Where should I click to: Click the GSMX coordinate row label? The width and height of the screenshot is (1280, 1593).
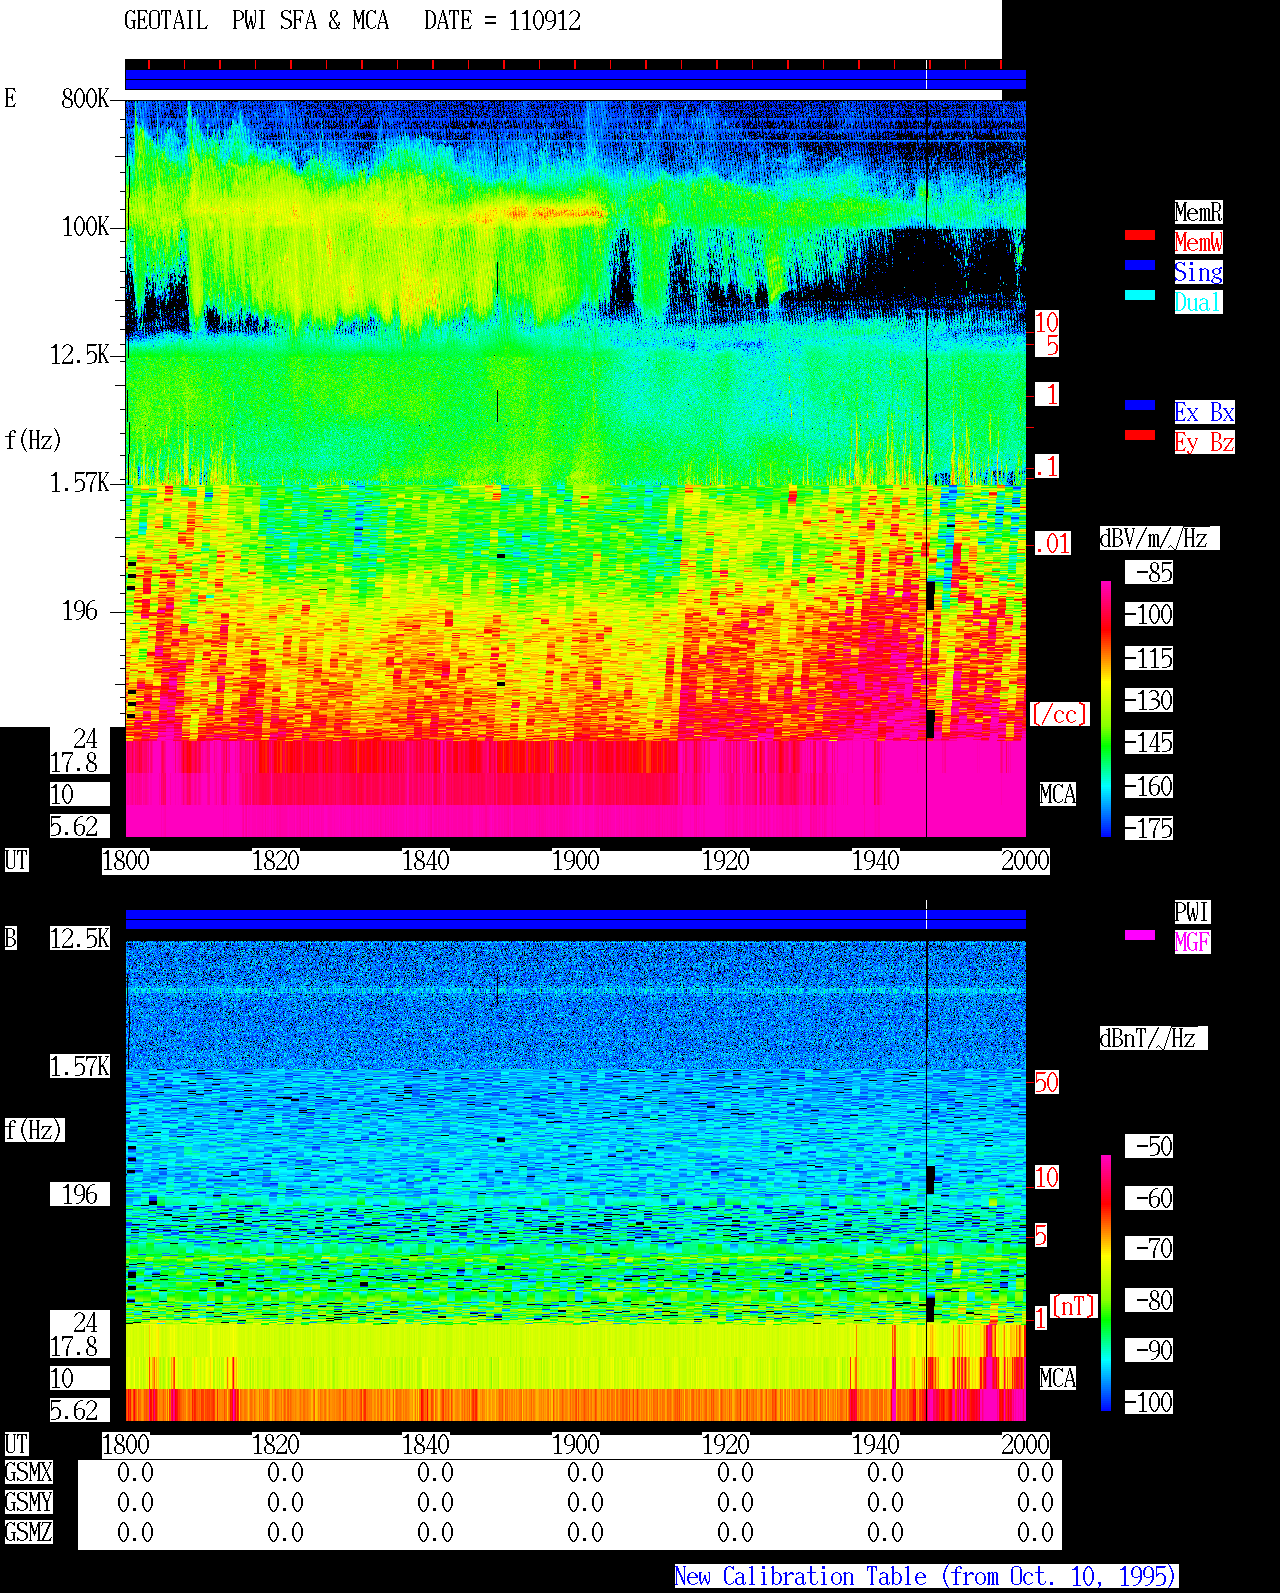[x=28, y=1472]
